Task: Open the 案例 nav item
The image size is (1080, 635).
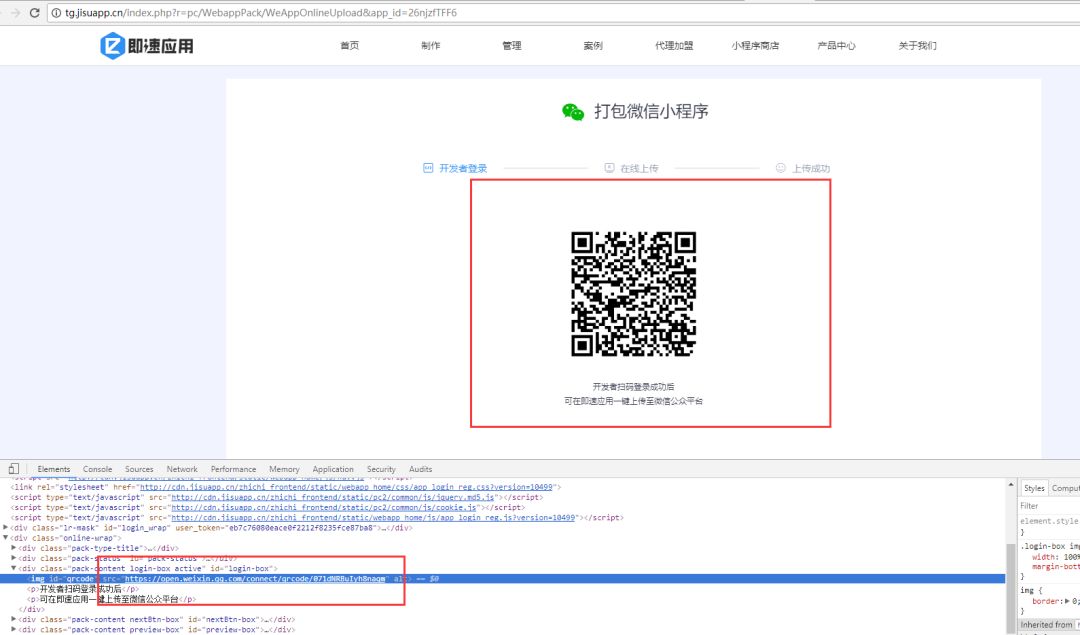Action: (x=593, y=45)
